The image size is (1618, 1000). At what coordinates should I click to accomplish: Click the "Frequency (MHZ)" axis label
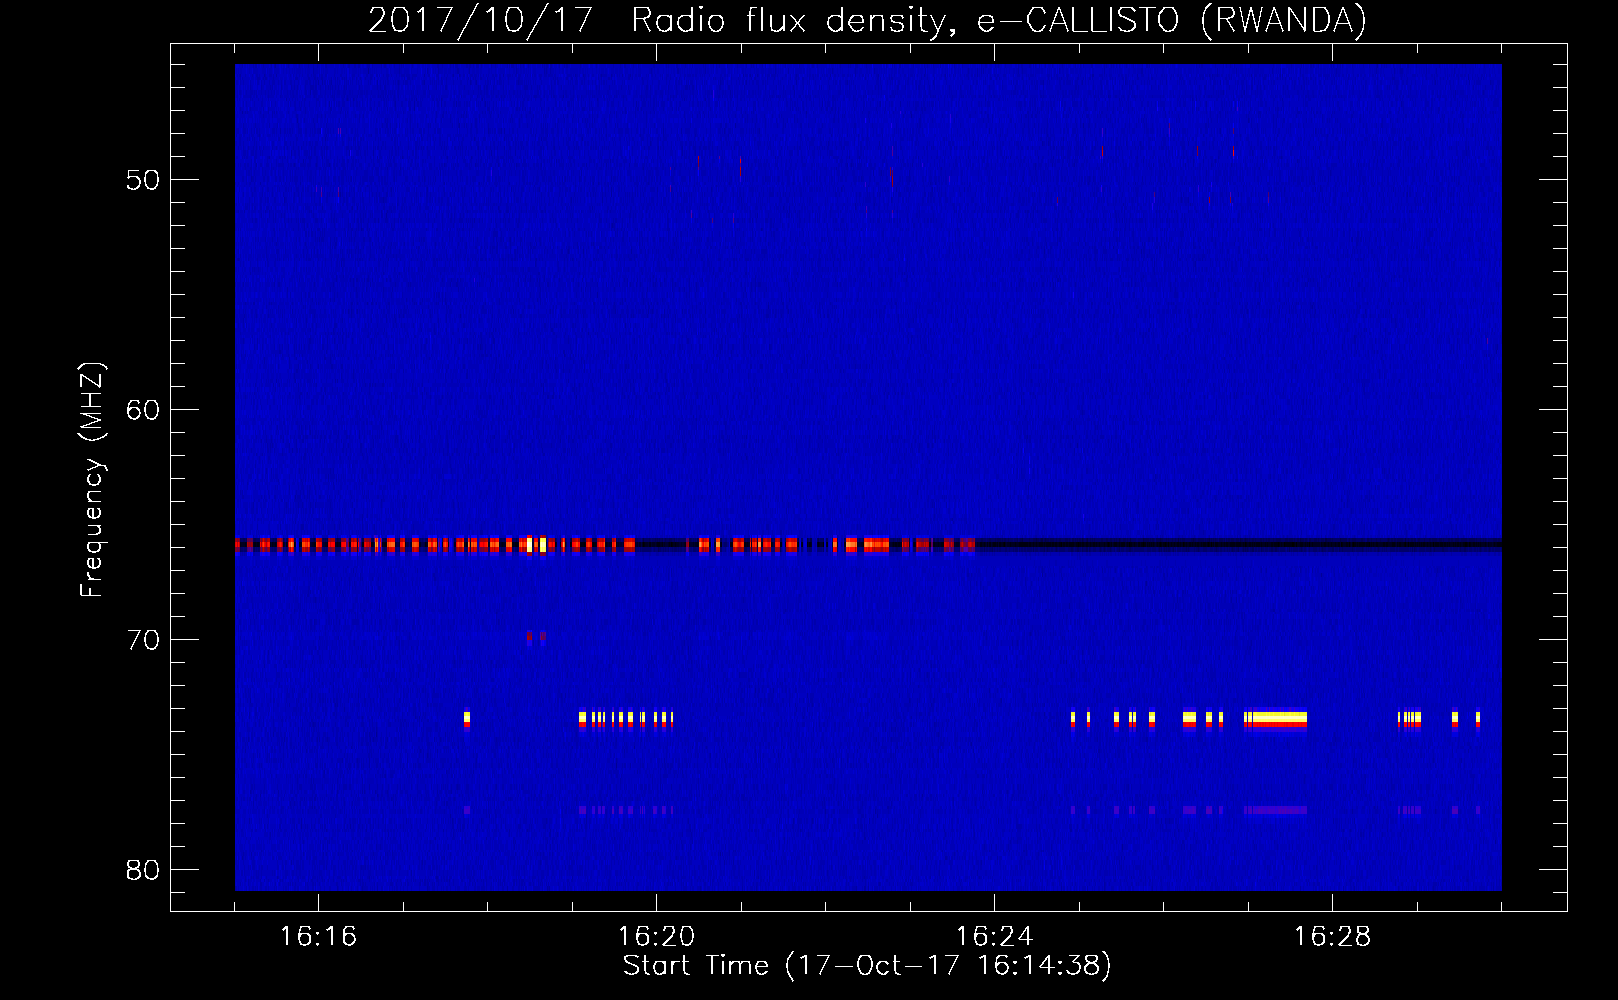[92, 480]
